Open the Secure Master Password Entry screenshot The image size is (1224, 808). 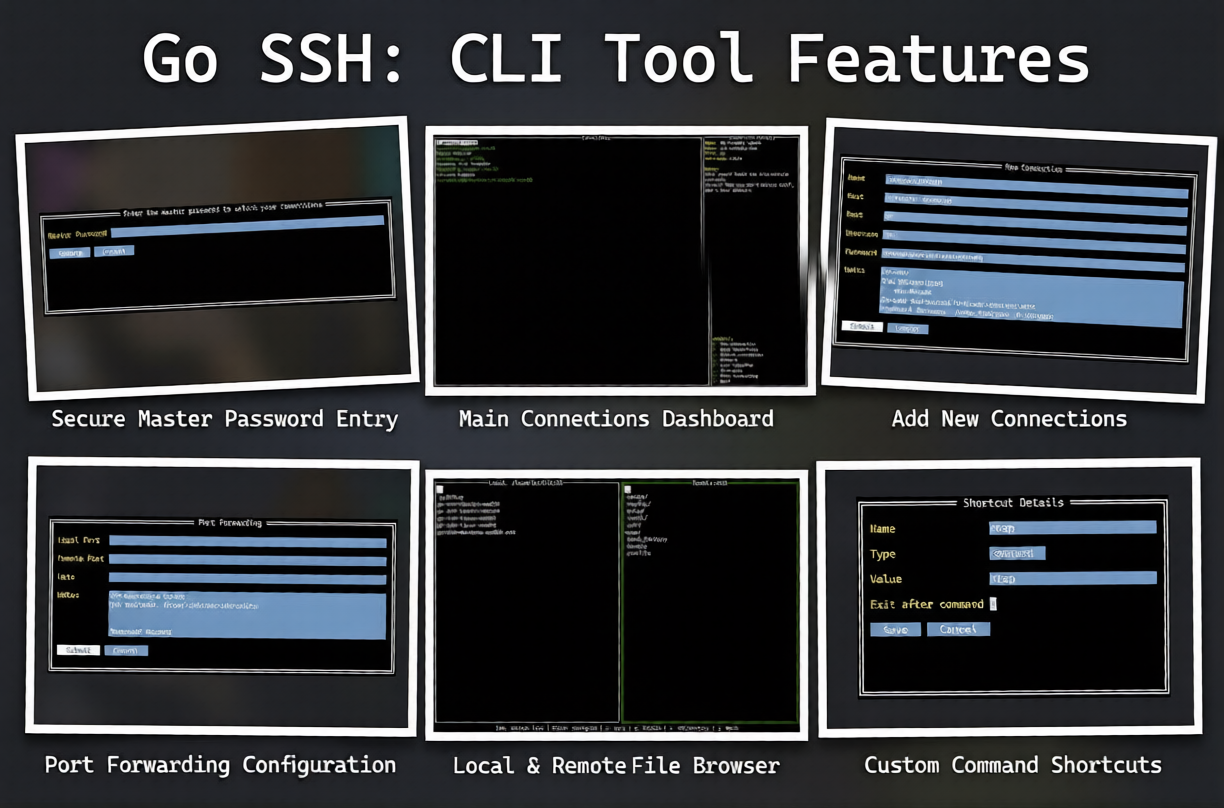pyautogui.click(x=218, y=258)
